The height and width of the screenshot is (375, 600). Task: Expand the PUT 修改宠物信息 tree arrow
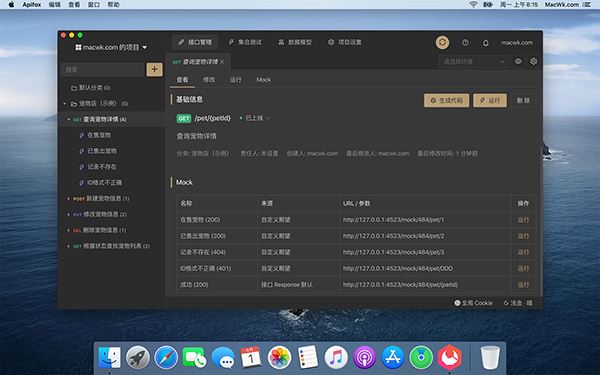(68, 214)
